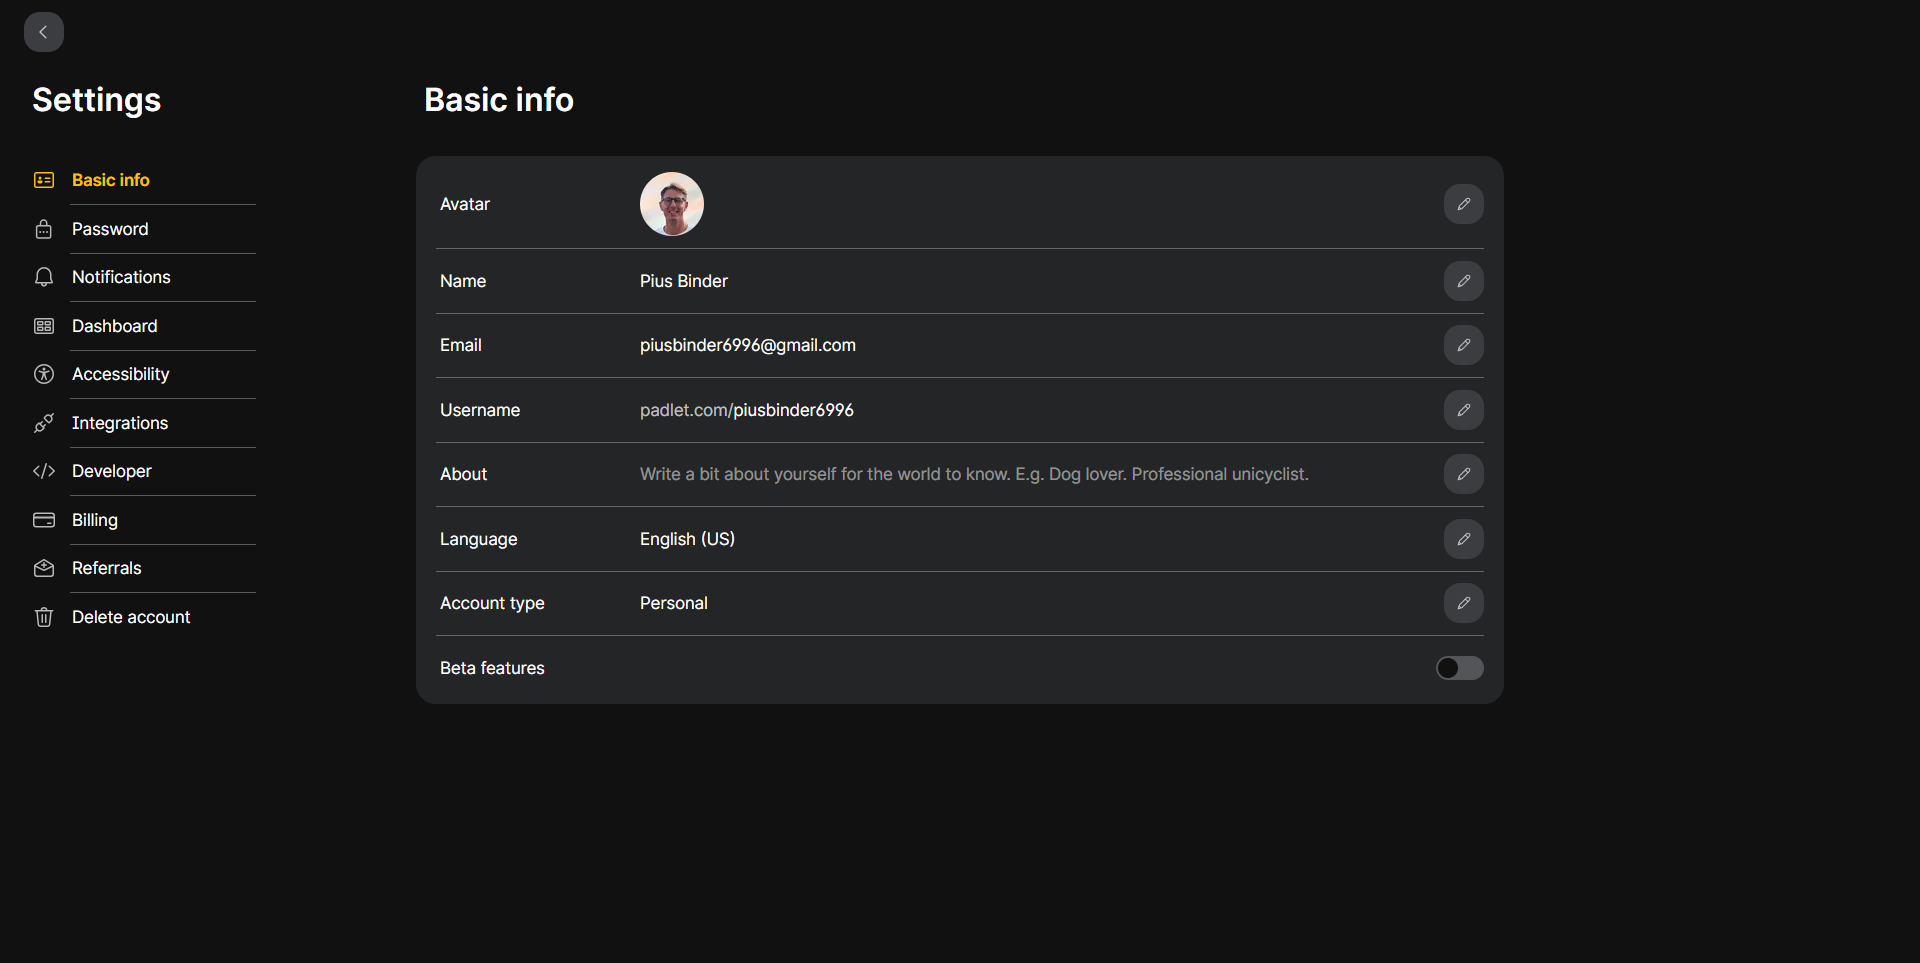Go to Notifications settings

coord(121,277)
